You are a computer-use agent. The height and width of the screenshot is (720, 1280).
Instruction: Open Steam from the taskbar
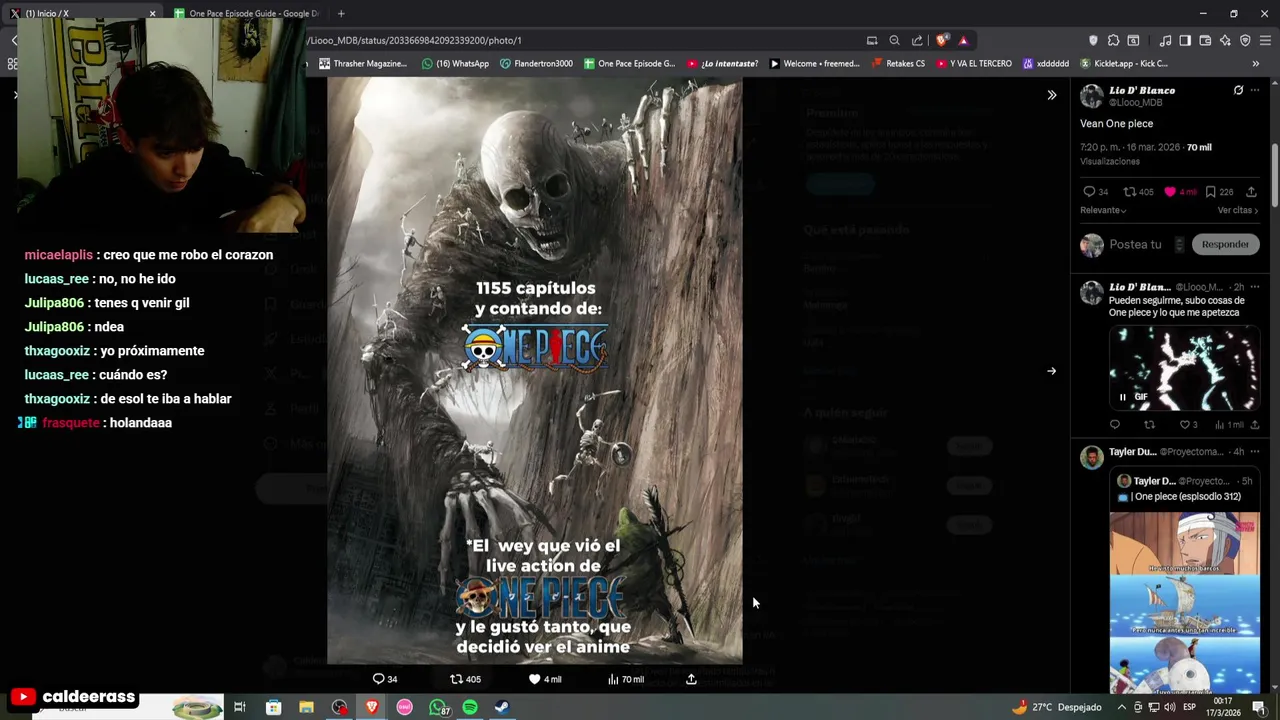tap(502, 707)
